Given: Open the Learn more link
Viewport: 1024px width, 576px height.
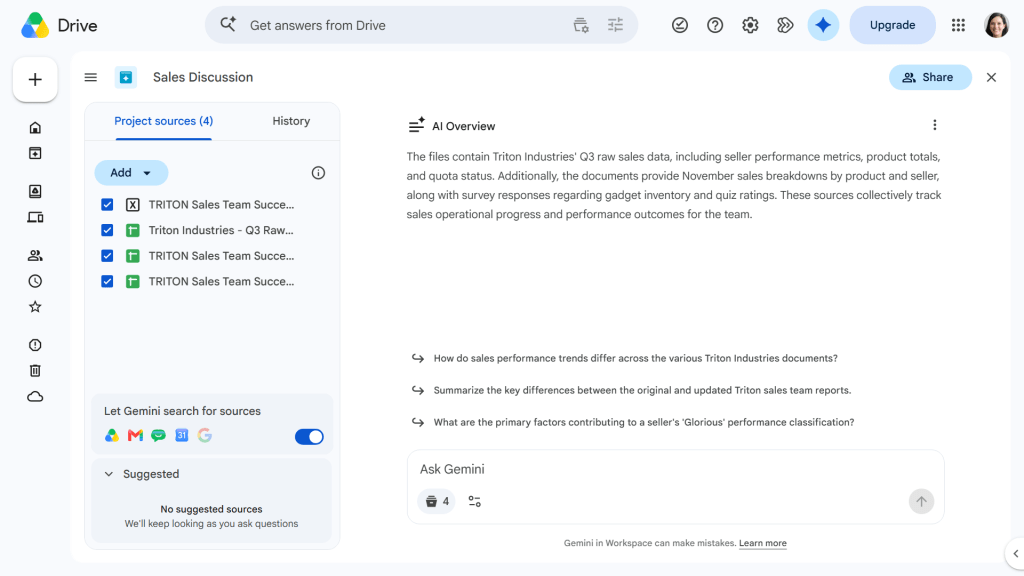Looking at the screenshot, I should click(x=763, y=543).
